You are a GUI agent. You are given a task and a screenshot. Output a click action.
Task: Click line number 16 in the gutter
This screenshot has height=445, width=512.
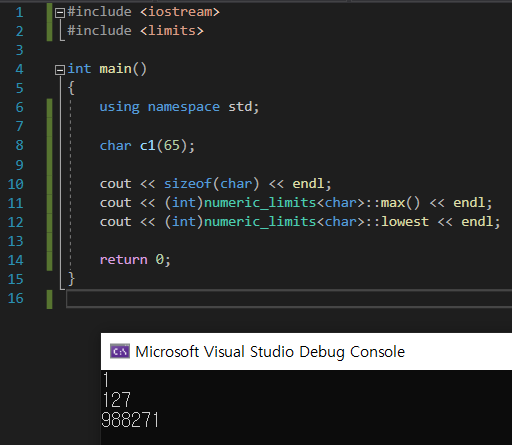coord(16,298)
